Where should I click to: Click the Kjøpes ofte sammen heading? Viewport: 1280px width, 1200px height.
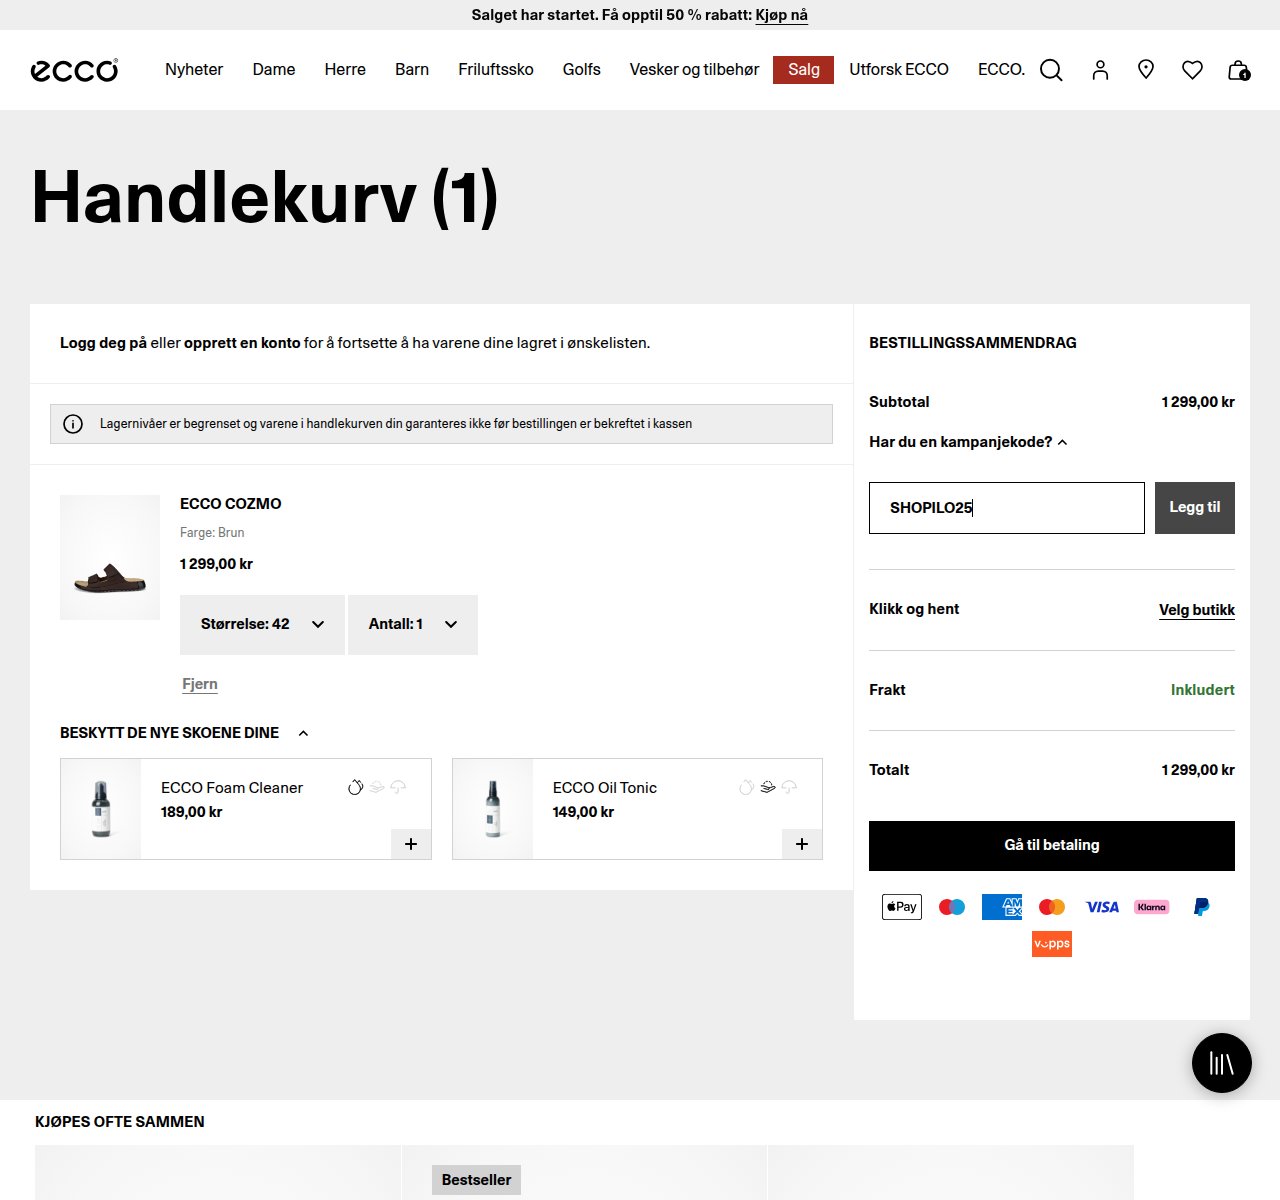[x=120, y=1122]
